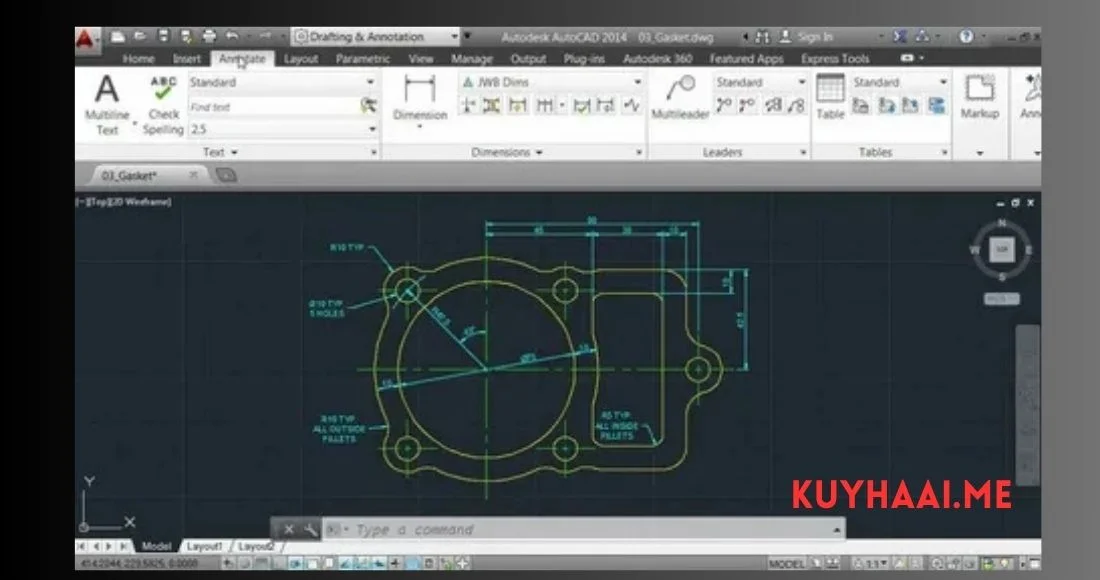Viewport: 1100px width, 580px height.
Task: Open the text height 2.5 dropdown
Action: tap(372, 129)
